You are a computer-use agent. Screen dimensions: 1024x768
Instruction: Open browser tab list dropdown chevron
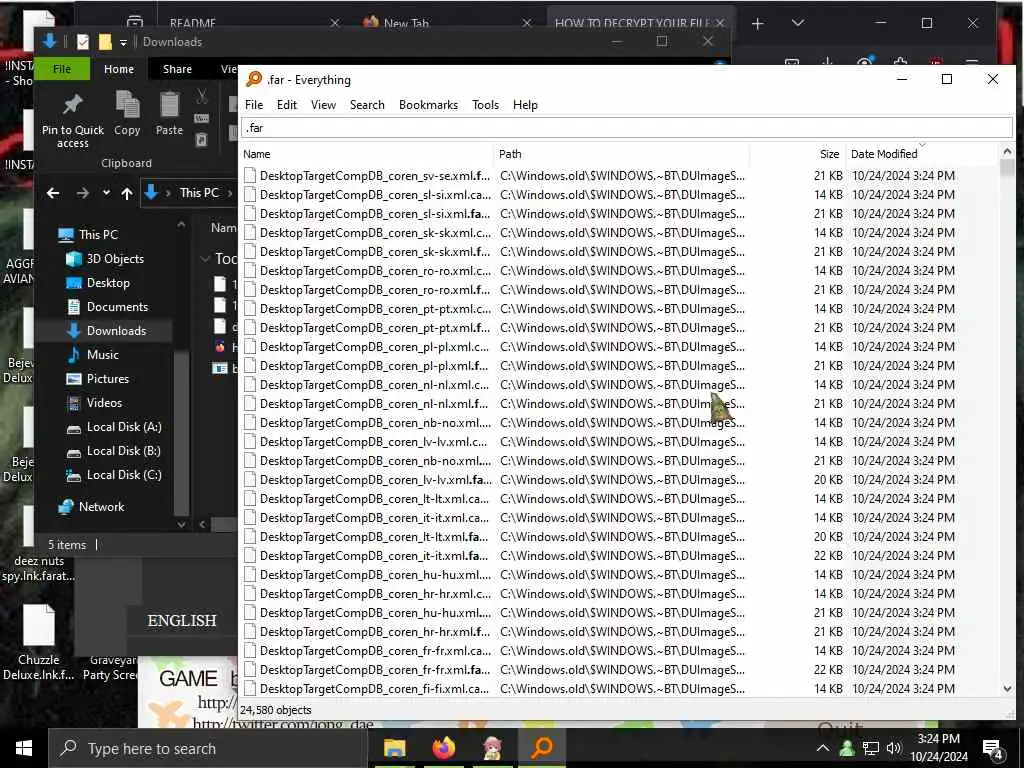click(797, 24)
